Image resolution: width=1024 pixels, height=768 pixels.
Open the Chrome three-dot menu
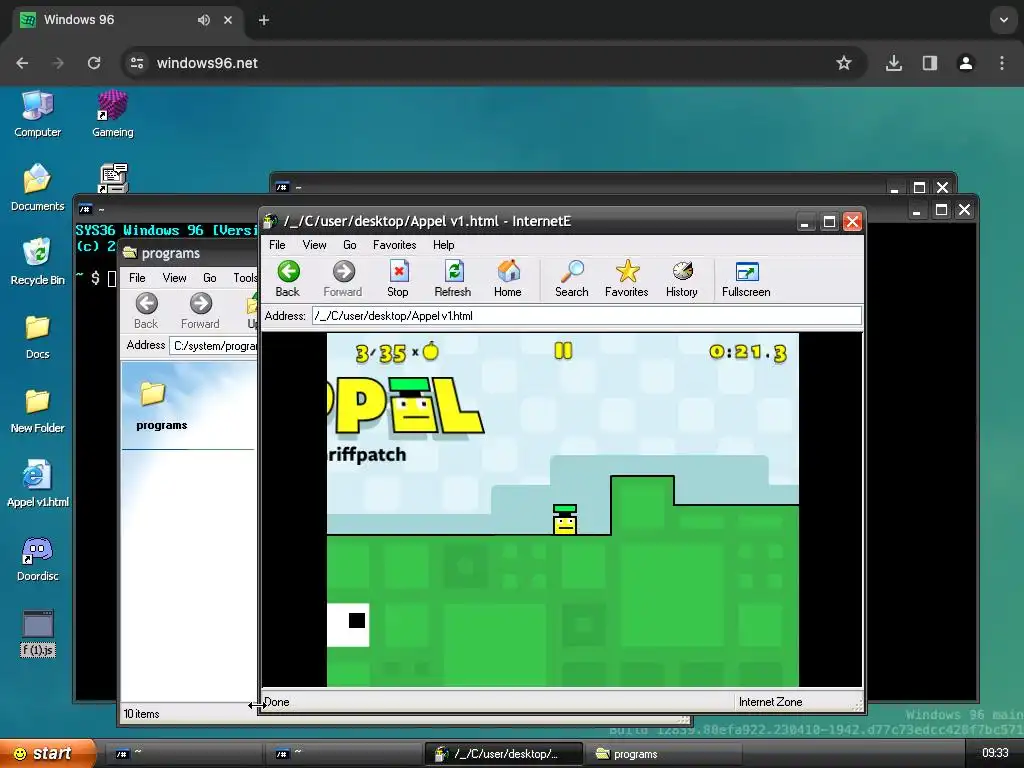[1002, 63]
